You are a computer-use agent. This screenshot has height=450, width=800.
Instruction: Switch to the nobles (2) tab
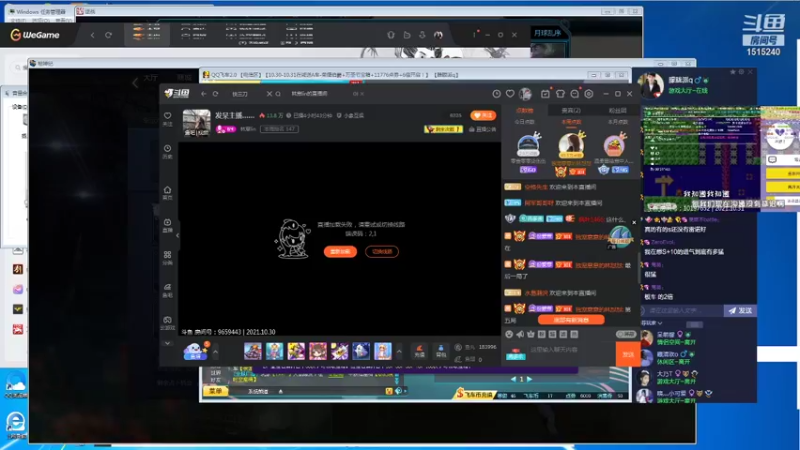pyautogui.click(x=571, y=110)
